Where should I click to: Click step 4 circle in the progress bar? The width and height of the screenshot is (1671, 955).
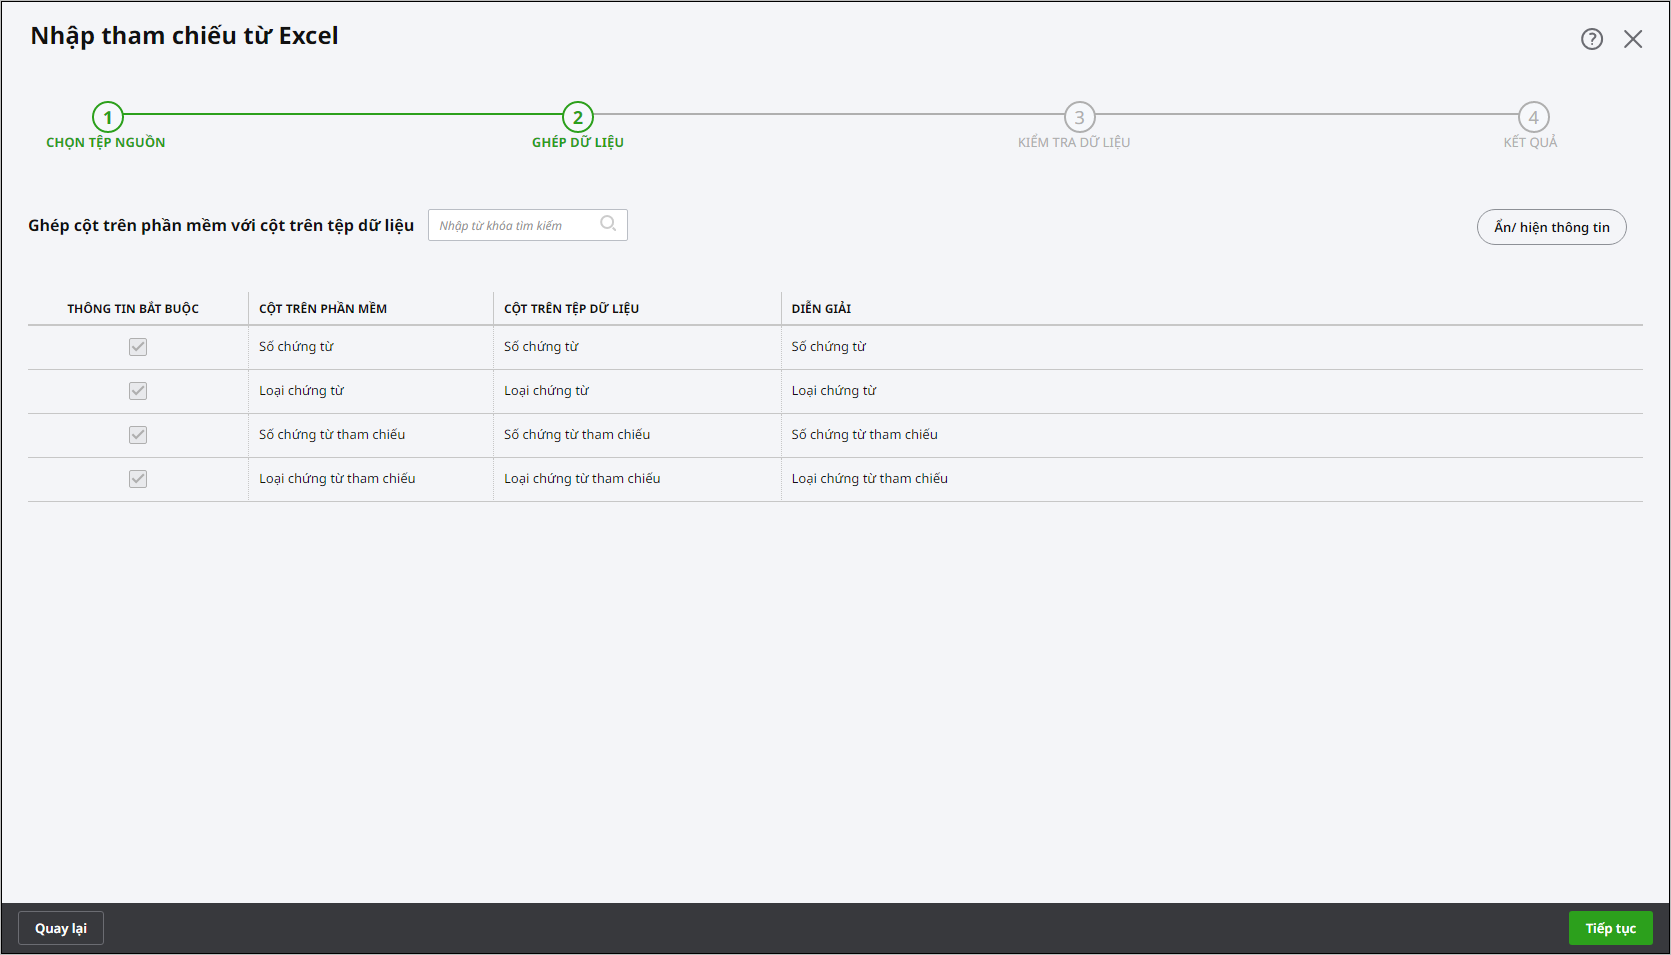pos(1533,117)
